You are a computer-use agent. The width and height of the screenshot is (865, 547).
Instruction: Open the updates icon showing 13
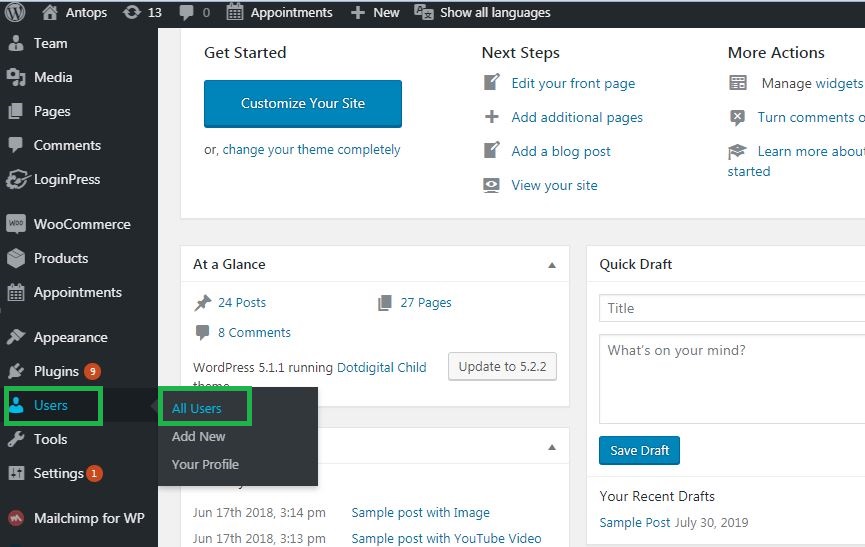(x=142, y=13)
